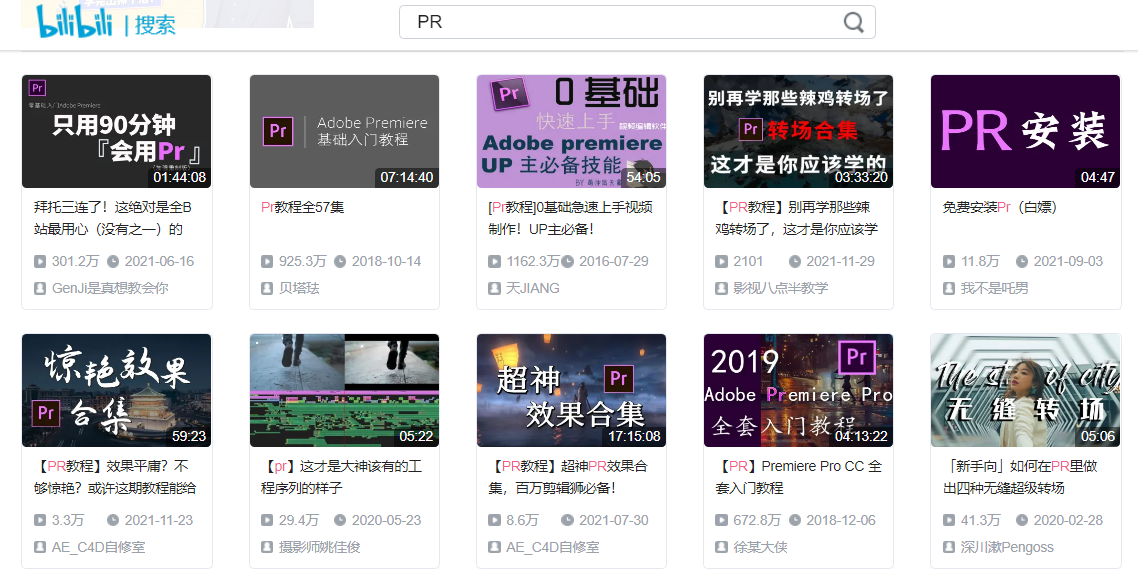Click uploader avatar icon beside 徐某大侠
1138x576 pixels.
pos(721,547)
